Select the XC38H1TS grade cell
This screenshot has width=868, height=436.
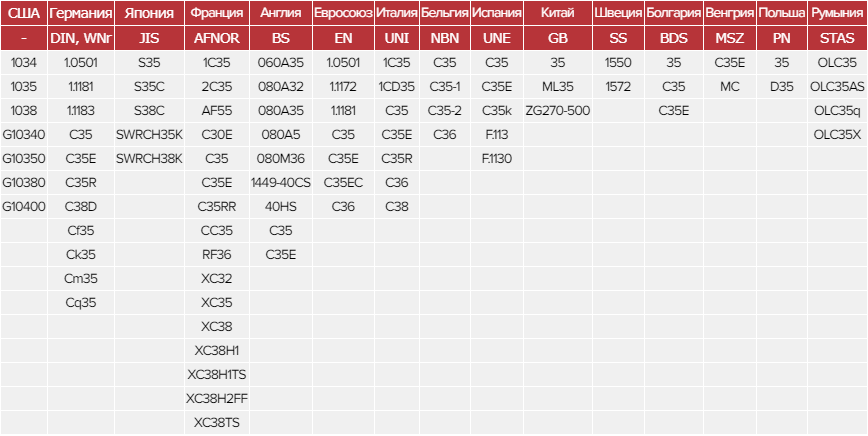pyautogui.click(x=217, y=374)
